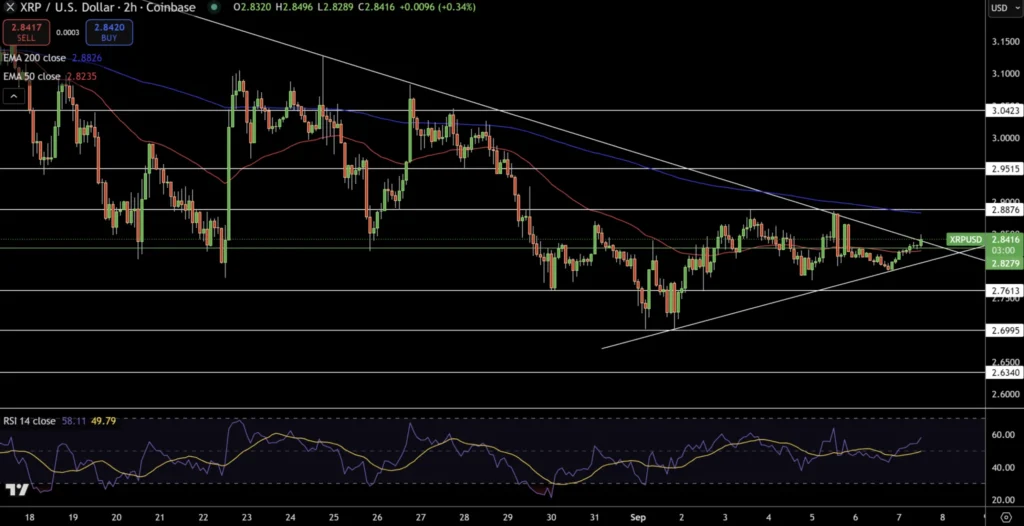Click the 3.0423 horizontal line price label
The image size is (1024, 526).
[x=1003, y=112]
